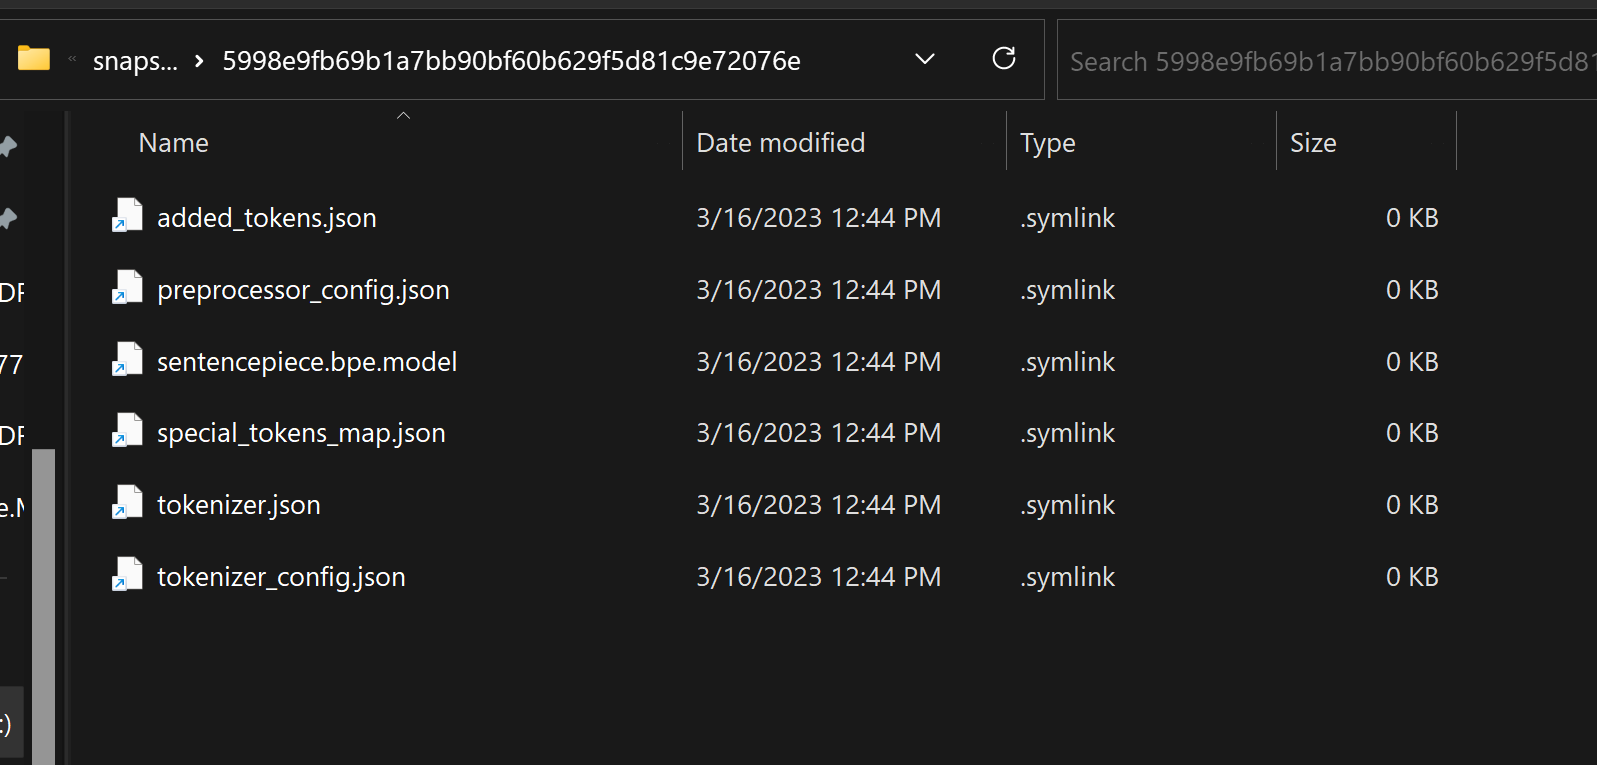Select the tokenizer_config.json file row
Screen dimensions: 1597x765
280,575
